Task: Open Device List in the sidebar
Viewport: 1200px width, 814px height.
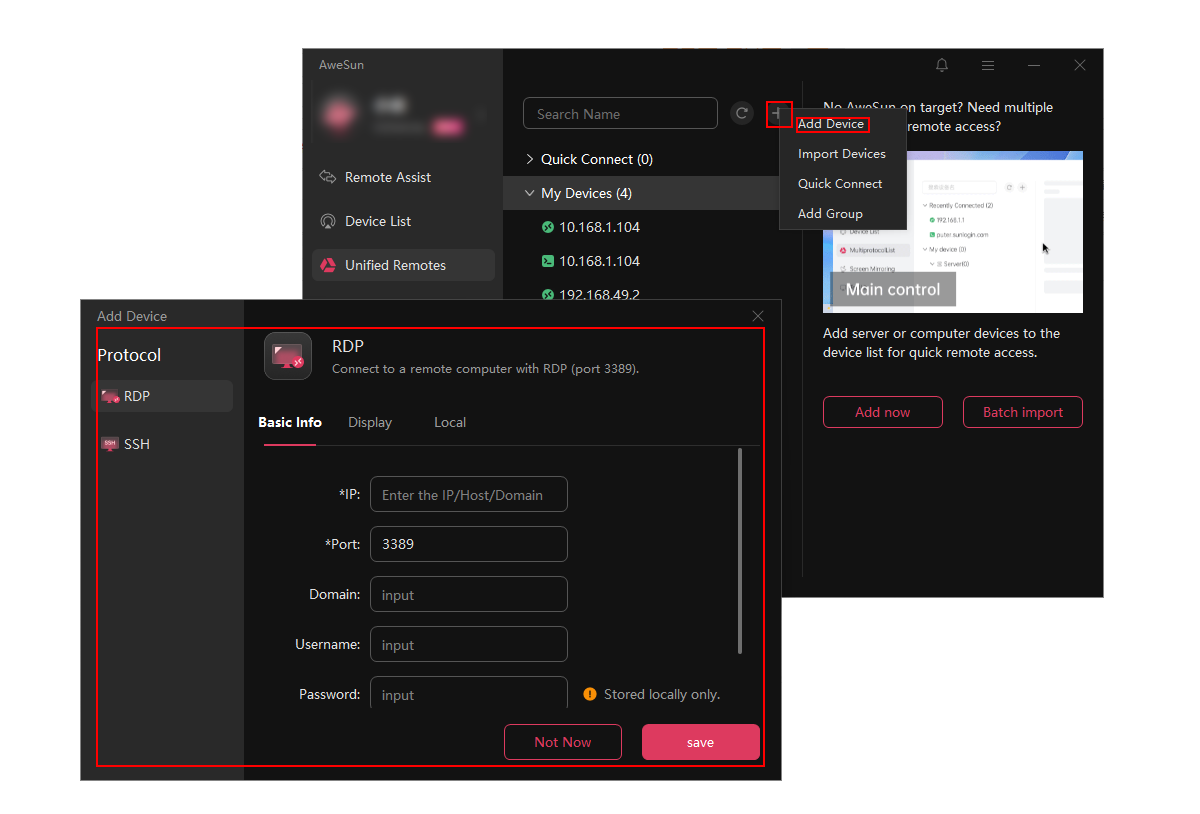Action: pos(403,221)
